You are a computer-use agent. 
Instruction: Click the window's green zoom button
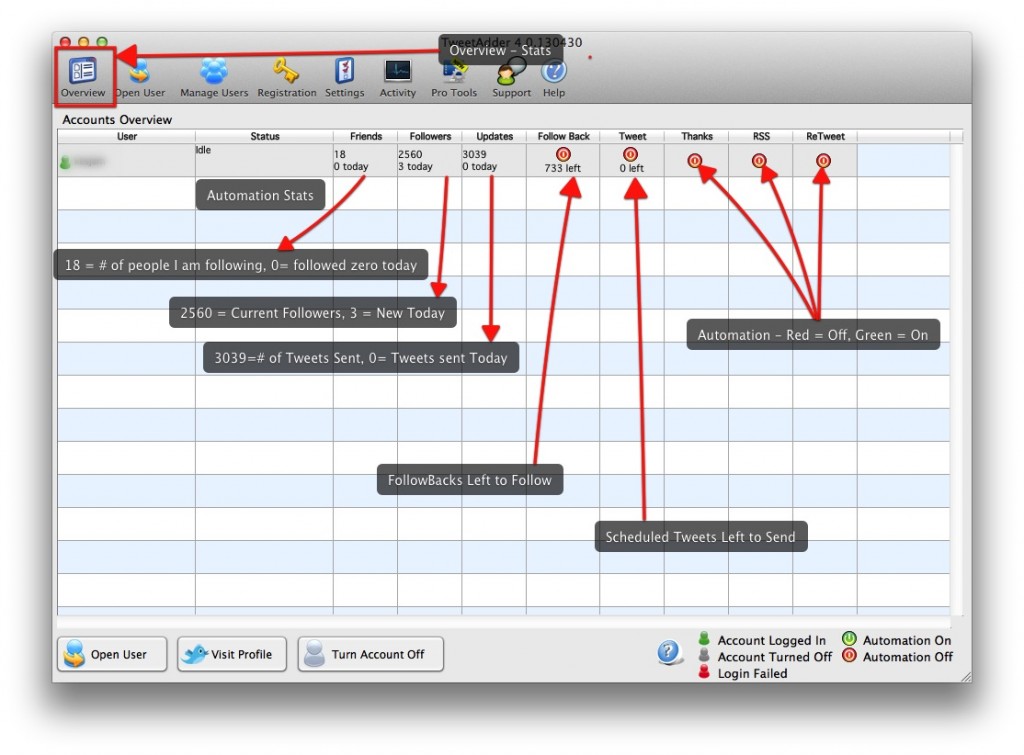102,42
